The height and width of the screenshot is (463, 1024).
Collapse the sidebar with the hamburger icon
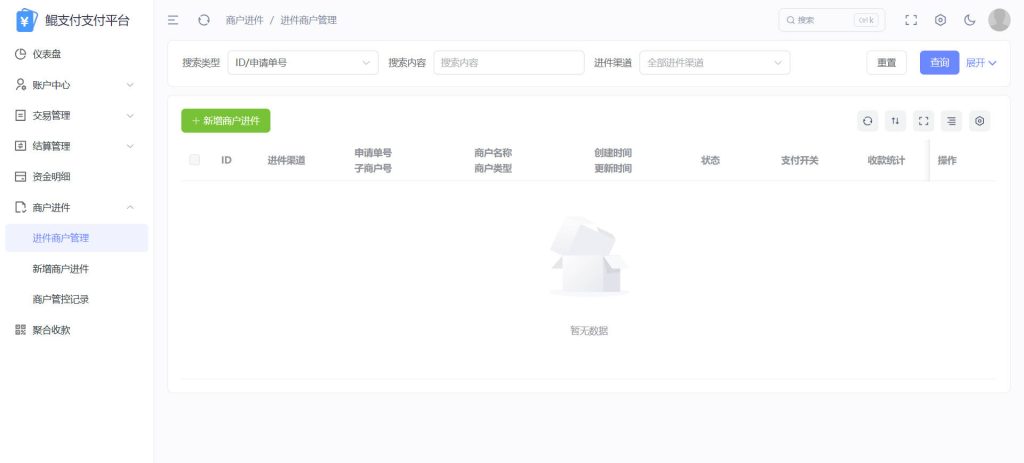(x=173, y=20)
